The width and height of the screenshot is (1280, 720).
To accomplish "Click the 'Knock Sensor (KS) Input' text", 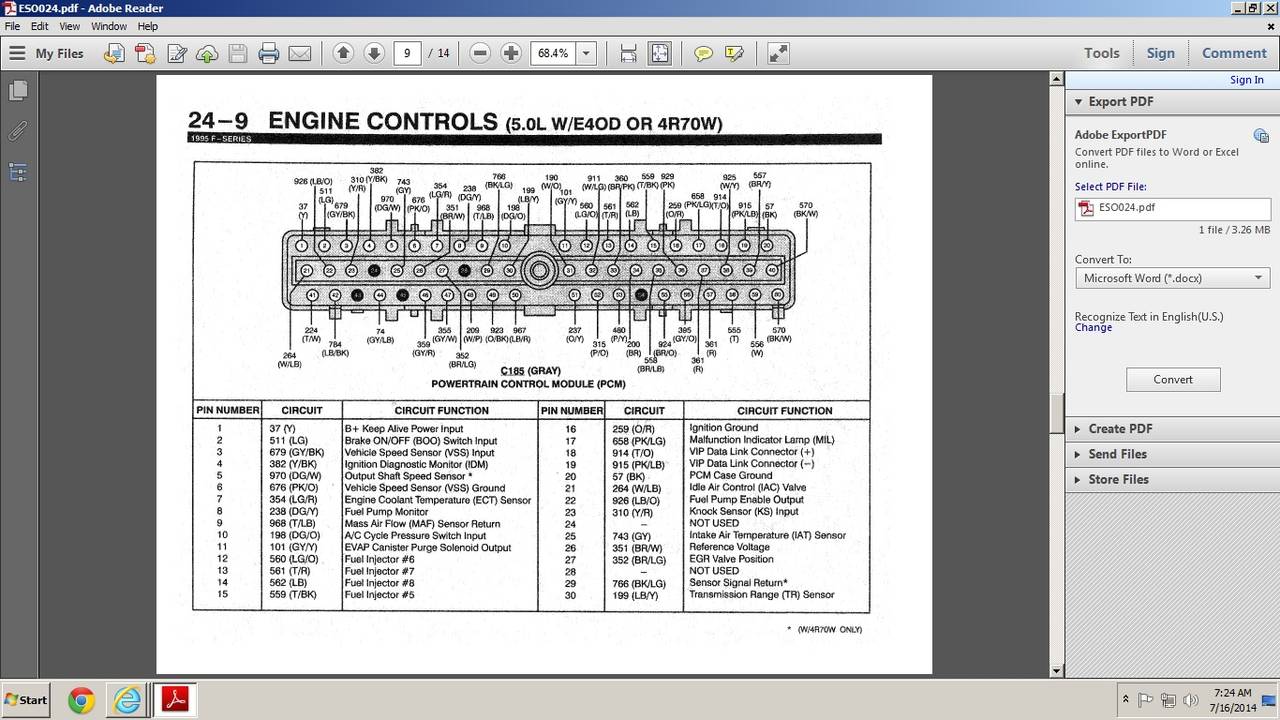I will pyautogui.click(x=743, y=512).
